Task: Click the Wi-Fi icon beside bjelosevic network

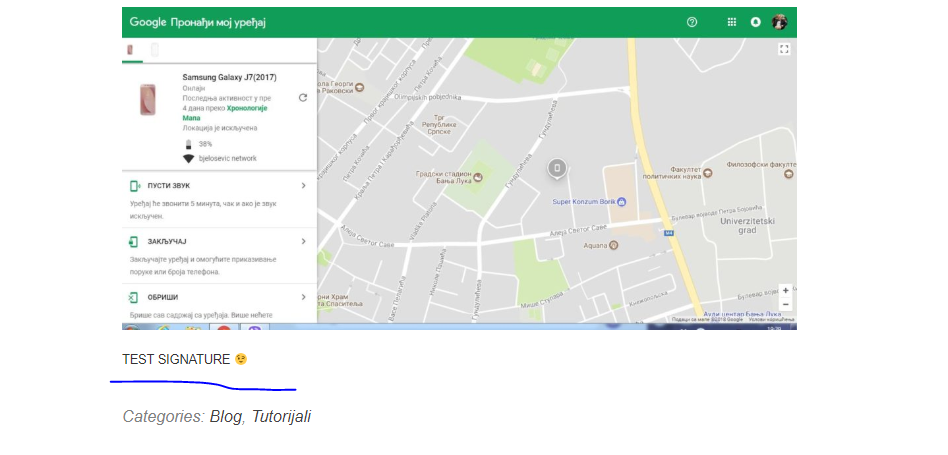Action: click(189, 159)
